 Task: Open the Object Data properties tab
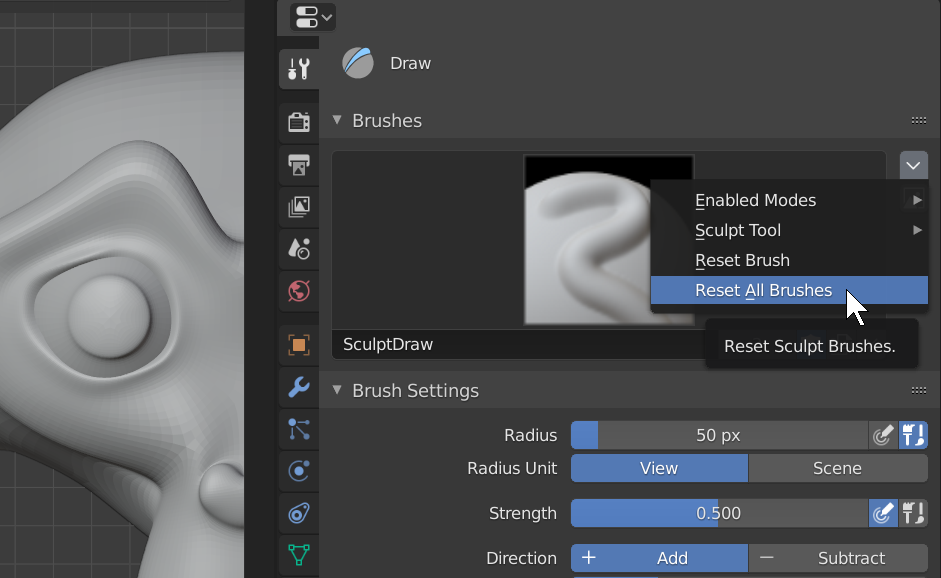298,556
